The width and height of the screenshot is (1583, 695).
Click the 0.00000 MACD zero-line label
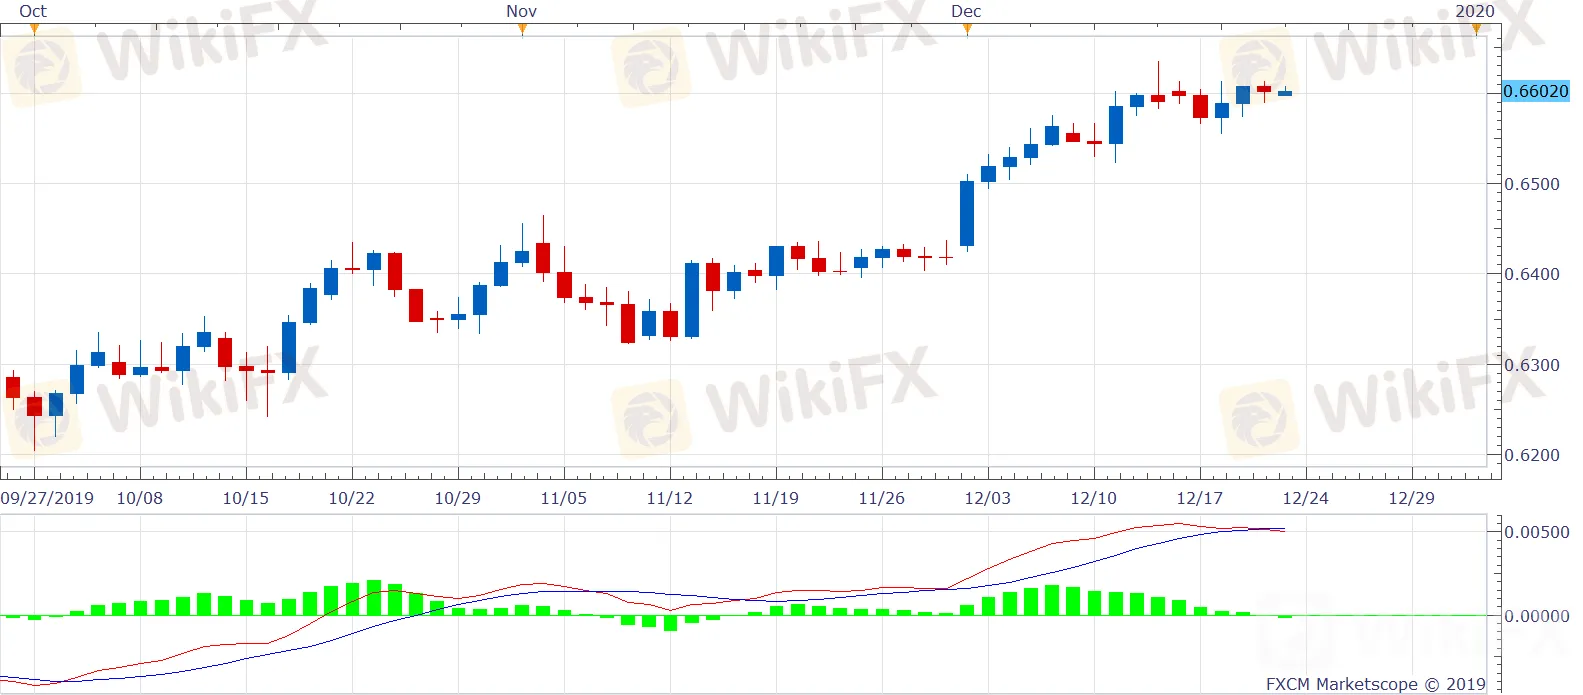[x=1537, y=616]
